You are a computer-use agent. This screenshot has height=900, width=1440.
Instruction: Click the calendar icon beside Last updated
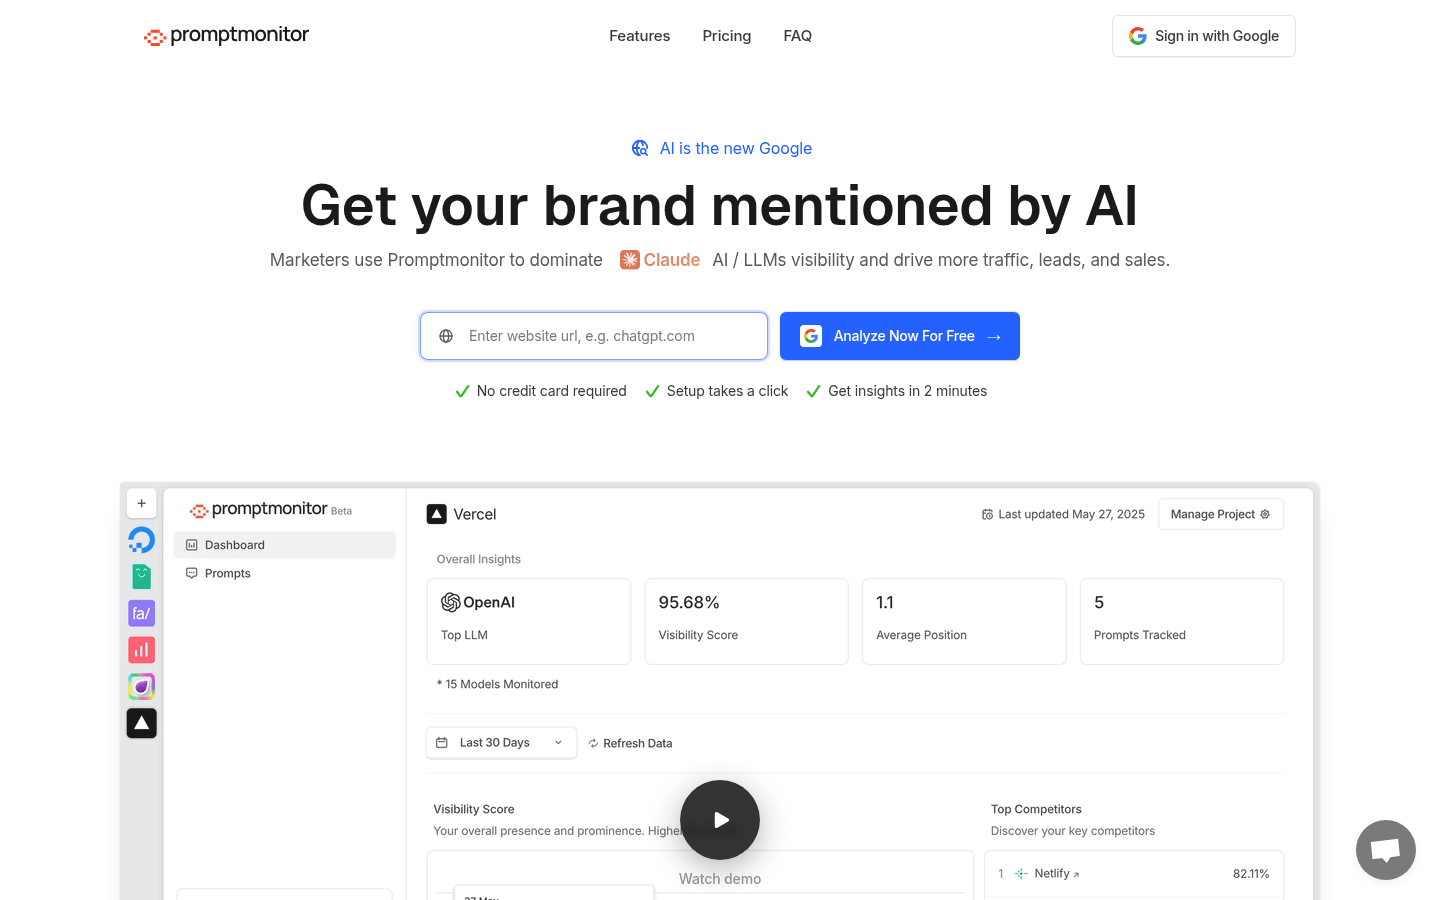pos(987,514)
